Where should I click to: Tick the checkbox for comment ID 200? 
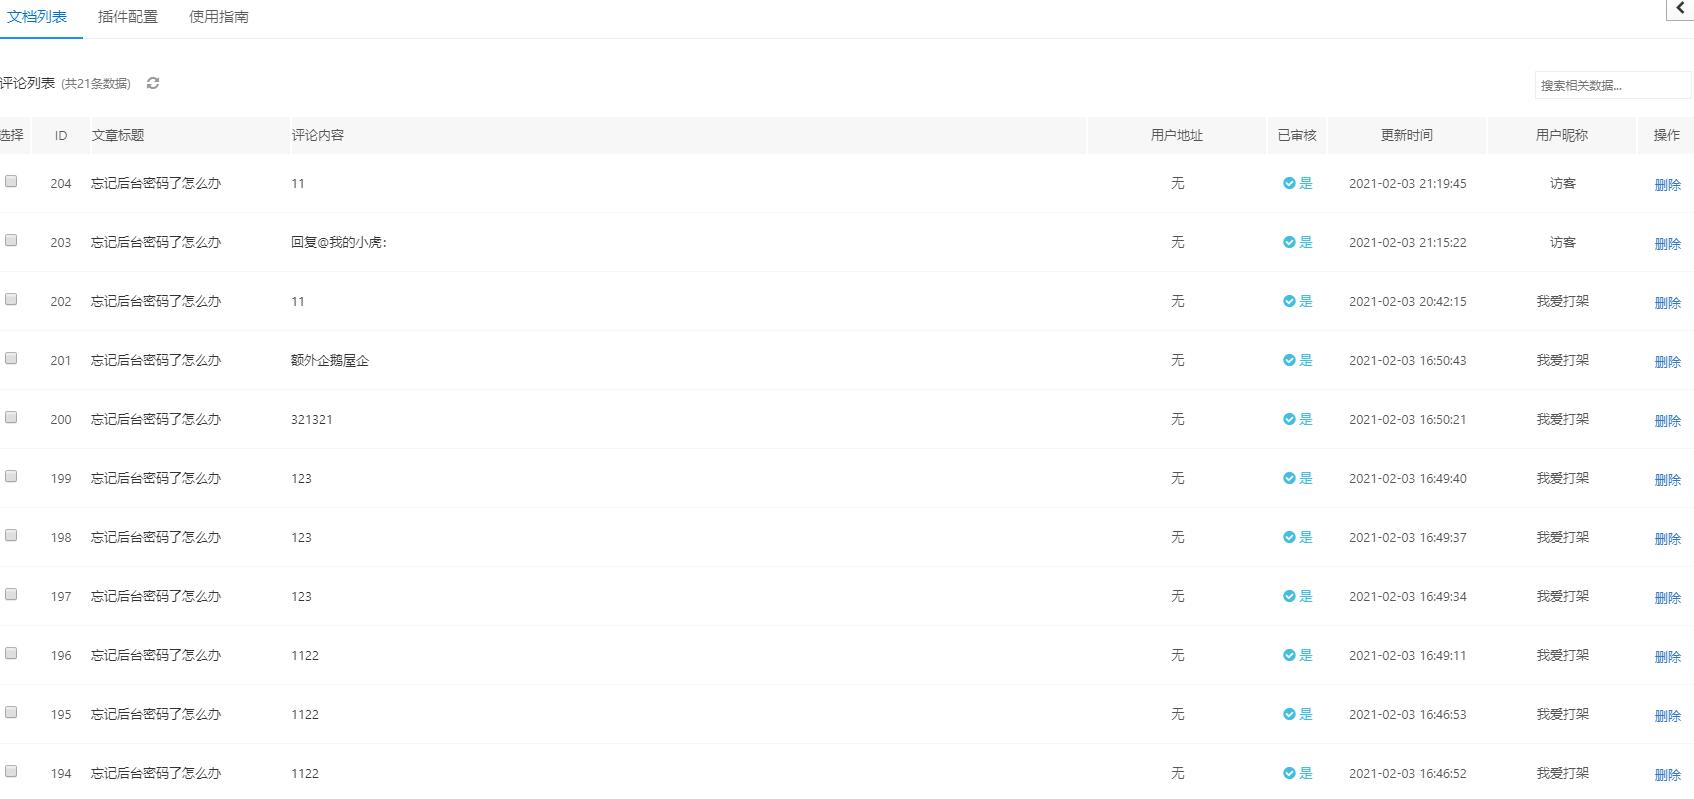[11, 417]
